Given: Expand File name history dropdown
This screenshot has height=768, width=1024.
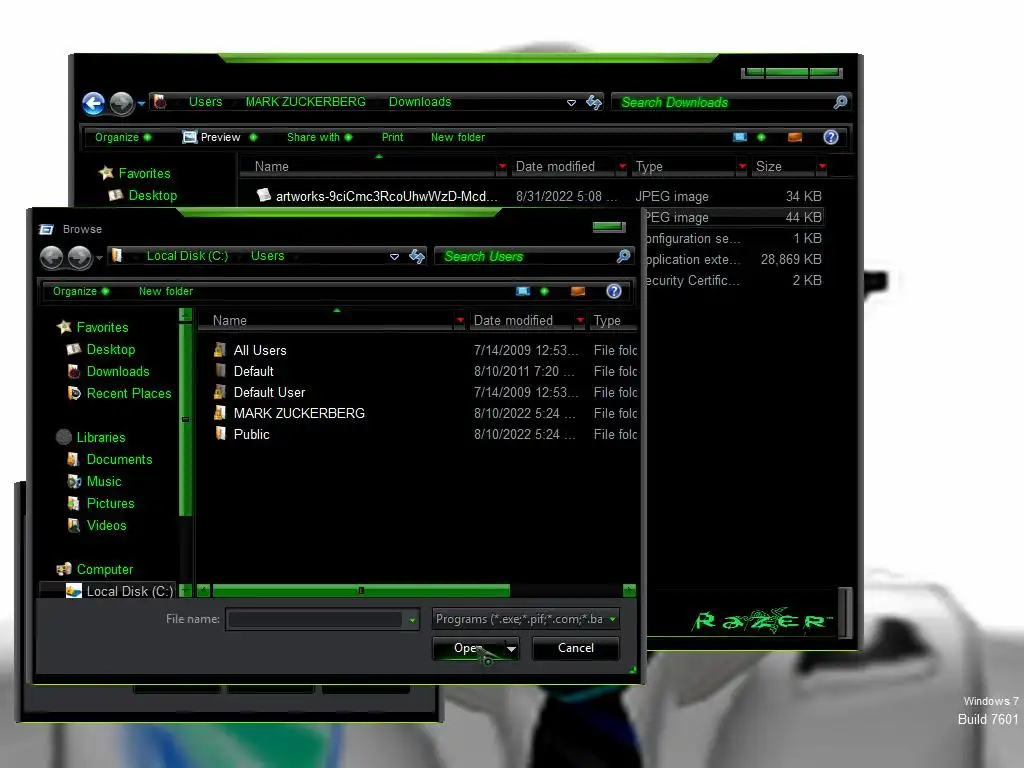Looking at the screenshot, I should coord(413,619).
